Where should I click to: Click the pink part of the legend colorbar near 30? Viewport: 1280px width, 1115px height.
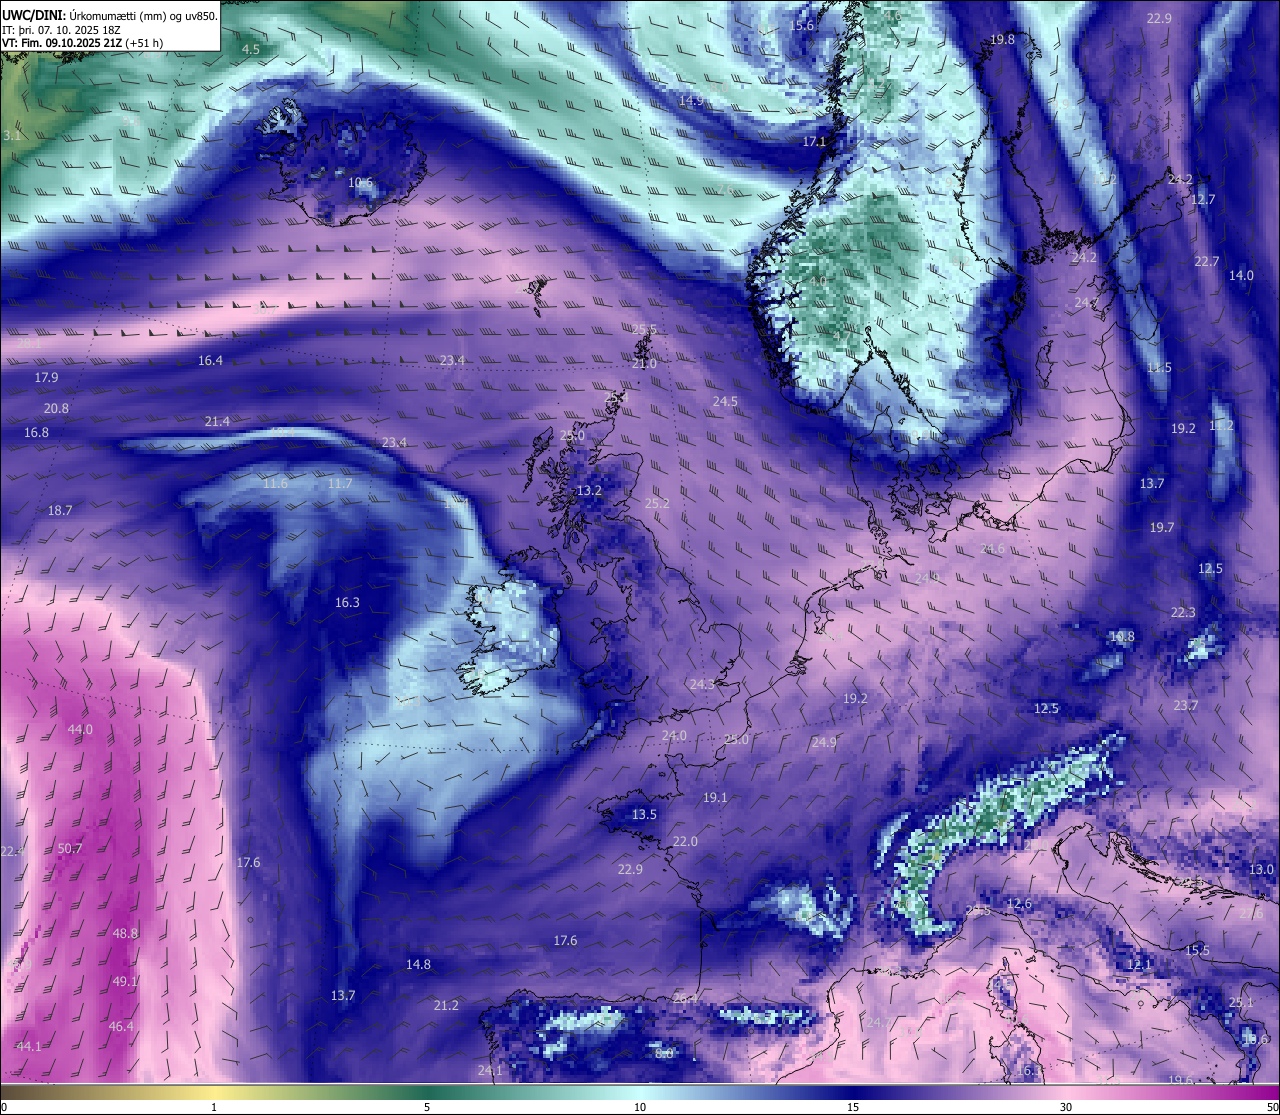[x=1066, y=1091]
